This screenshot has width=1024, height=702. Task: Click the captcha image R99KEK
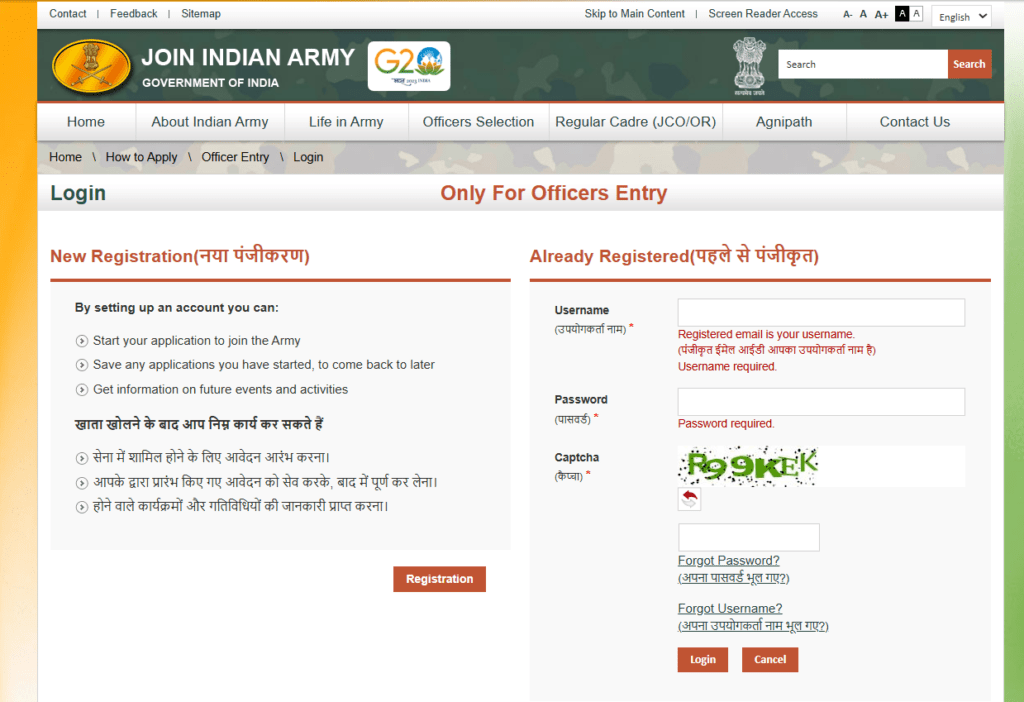748,466
